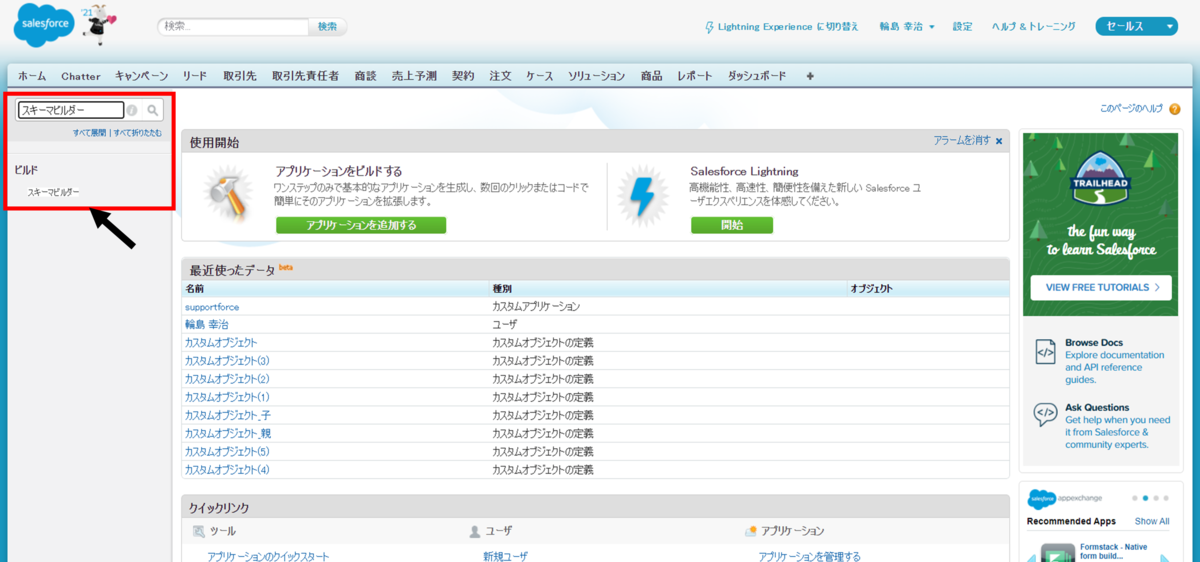Image resolution: width=1200 pixels, height=562 pixels.
Task: Click the すべて折りたたむ link
Action: click(138, 133)
